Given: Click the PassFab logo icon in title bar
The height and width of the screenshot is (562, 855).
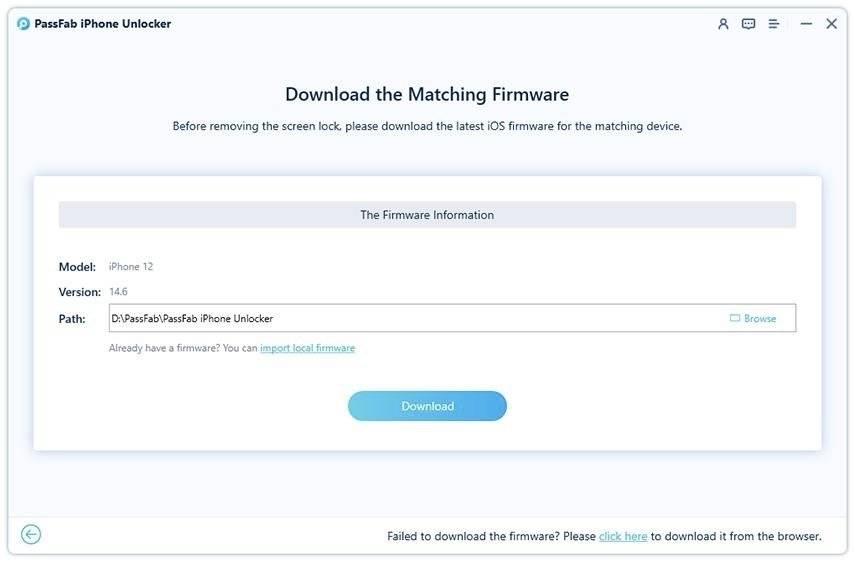Looking at the screenshot, I should pyautogui.click(x=24, y=24).
